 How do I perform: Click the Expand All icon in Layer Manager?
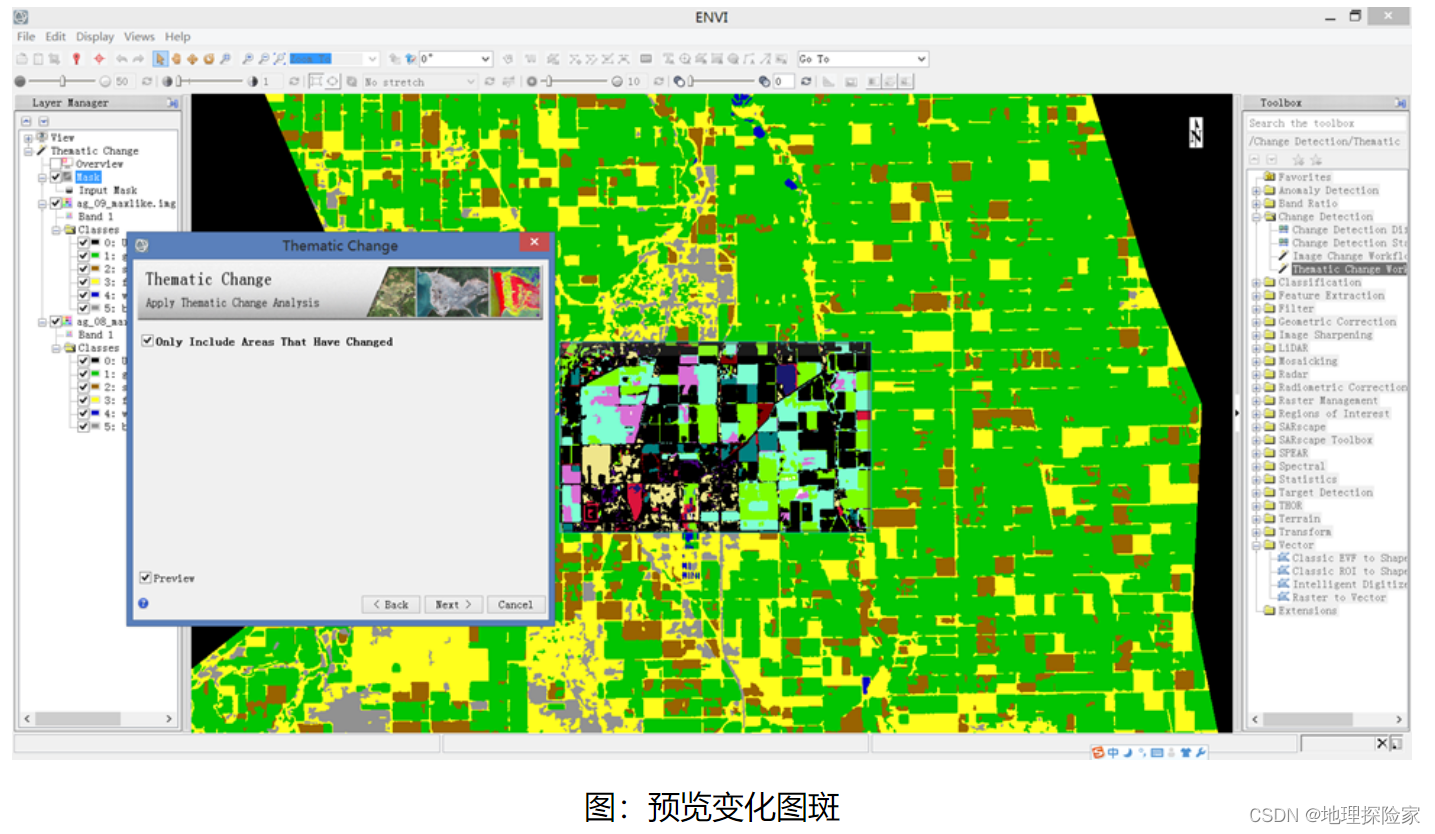click(x=42, y=121)
